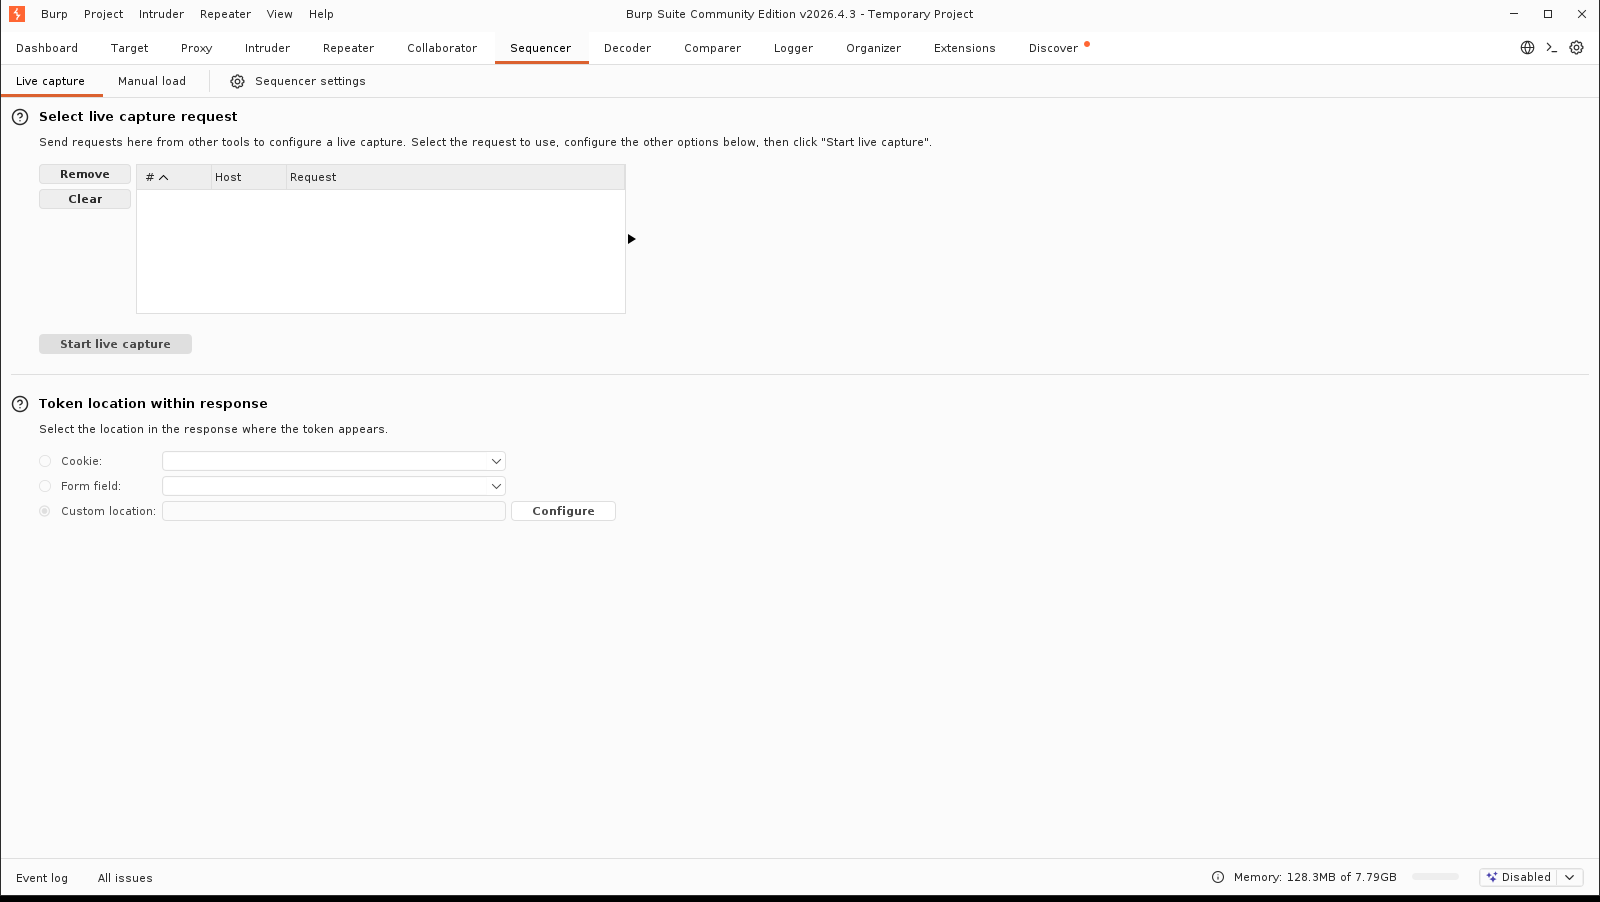
Task: Open the Burp menu
Action: (54, 14)
